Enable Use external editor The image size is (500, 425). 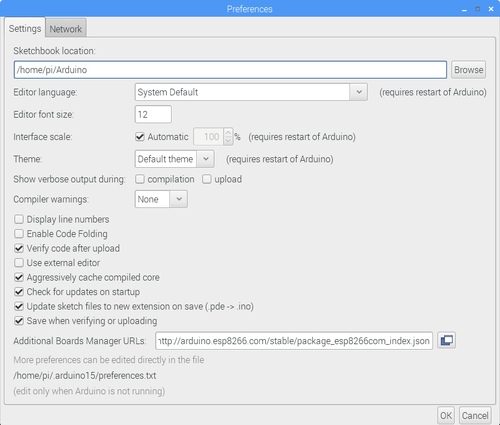[x=19, y=263]
